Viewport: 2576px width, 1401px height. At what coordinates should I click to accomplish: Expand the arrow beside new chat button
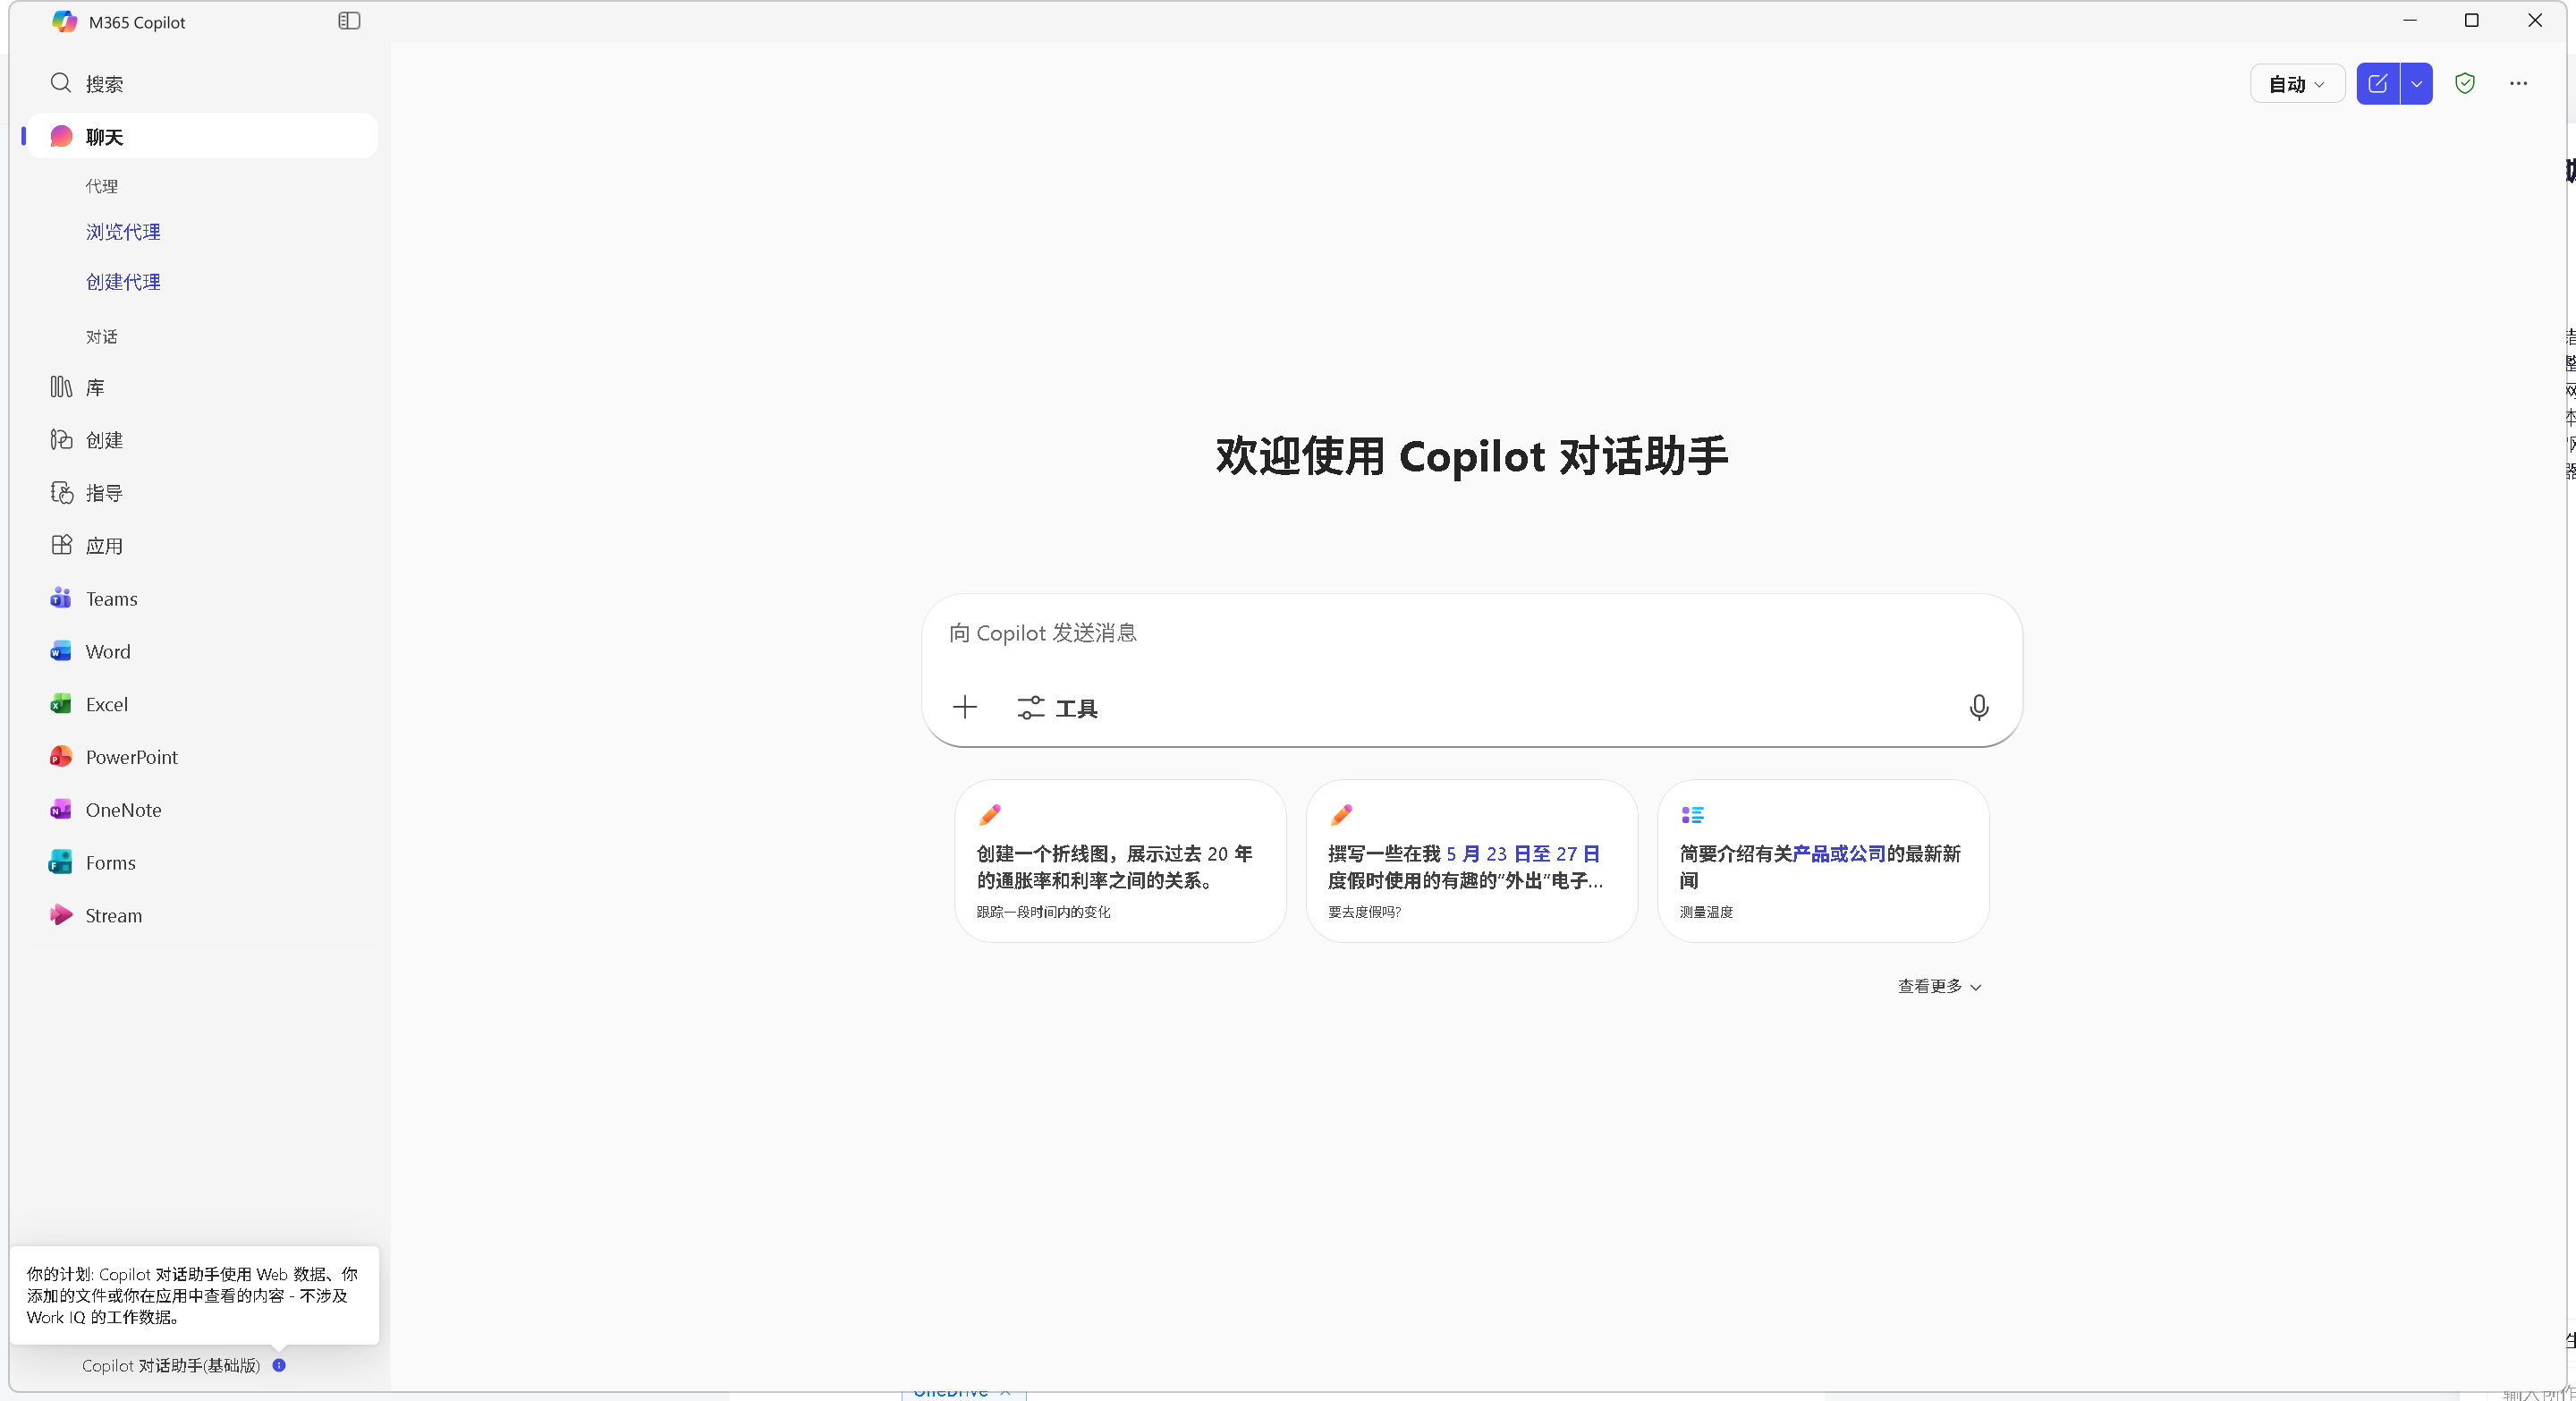click(2416, 84)
